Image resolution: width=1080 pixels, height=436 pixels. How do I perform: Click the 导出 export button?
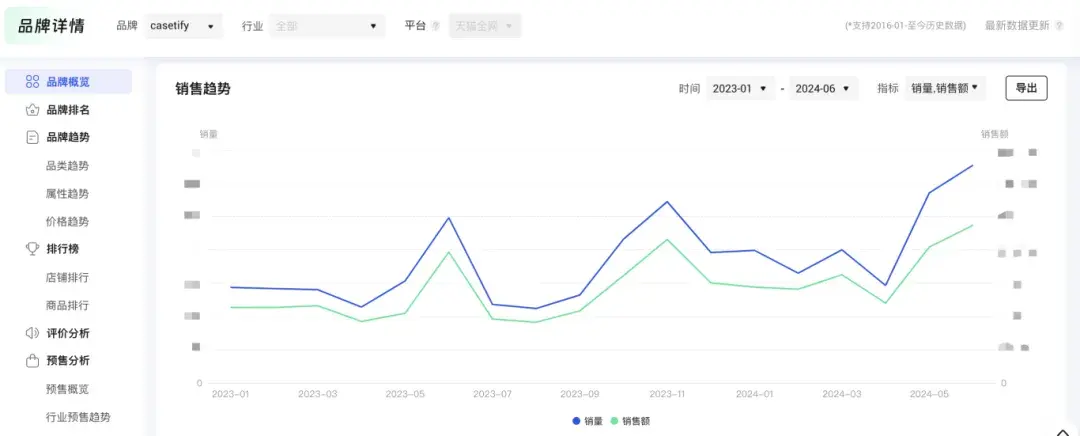click(1026, 89)
